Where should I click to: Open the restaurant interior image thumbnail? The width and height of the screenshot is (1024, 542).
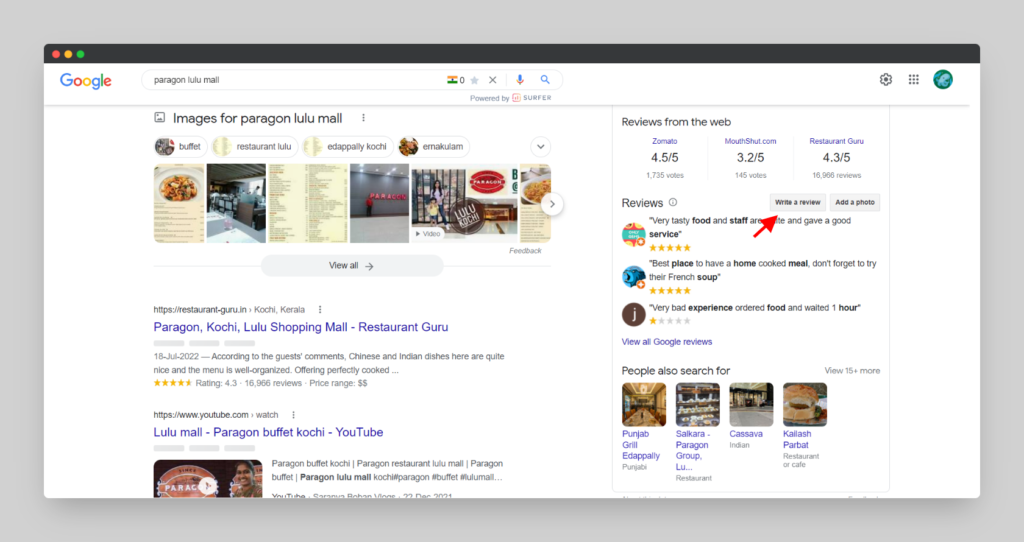[236, 203]
